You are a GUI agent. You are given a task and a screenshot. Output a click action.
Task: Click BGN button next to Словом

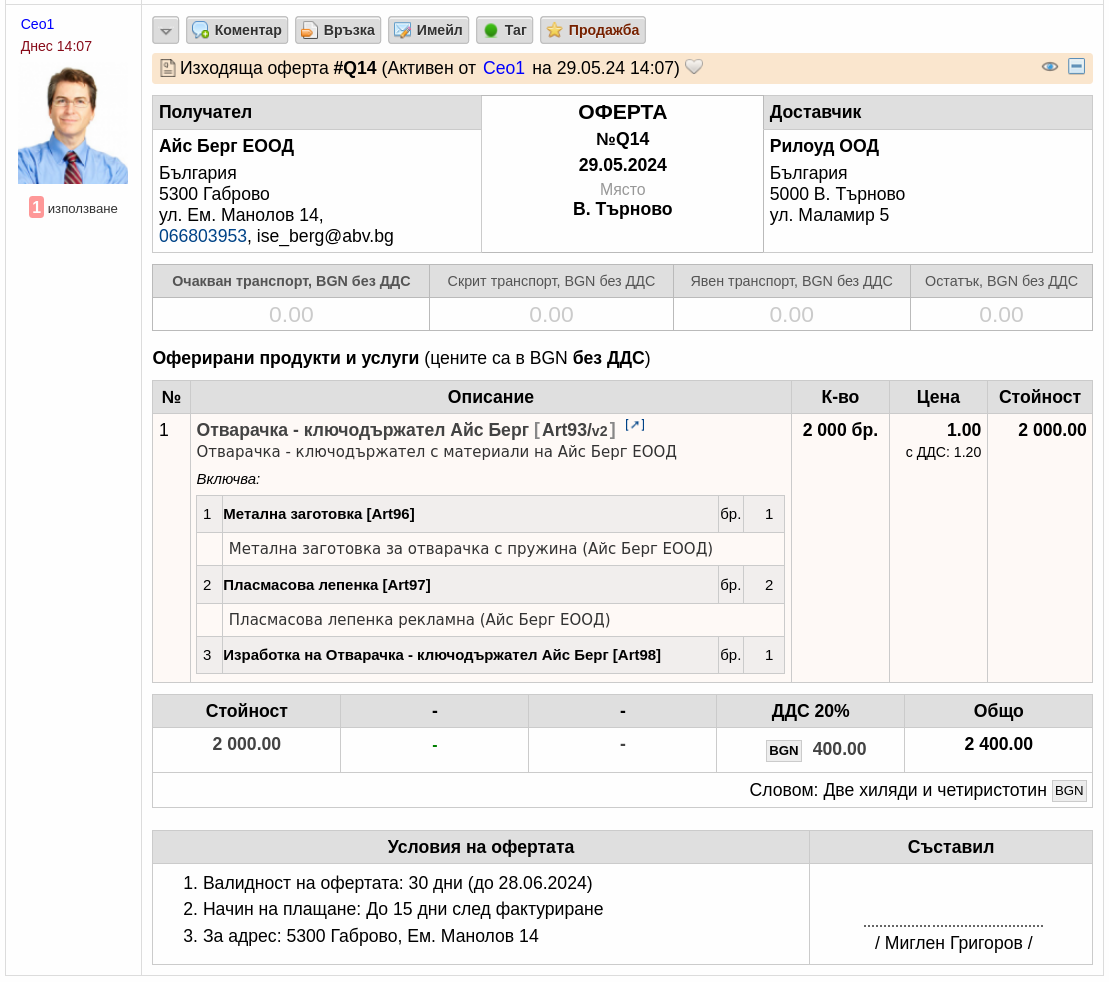[x=1069, y=791]
